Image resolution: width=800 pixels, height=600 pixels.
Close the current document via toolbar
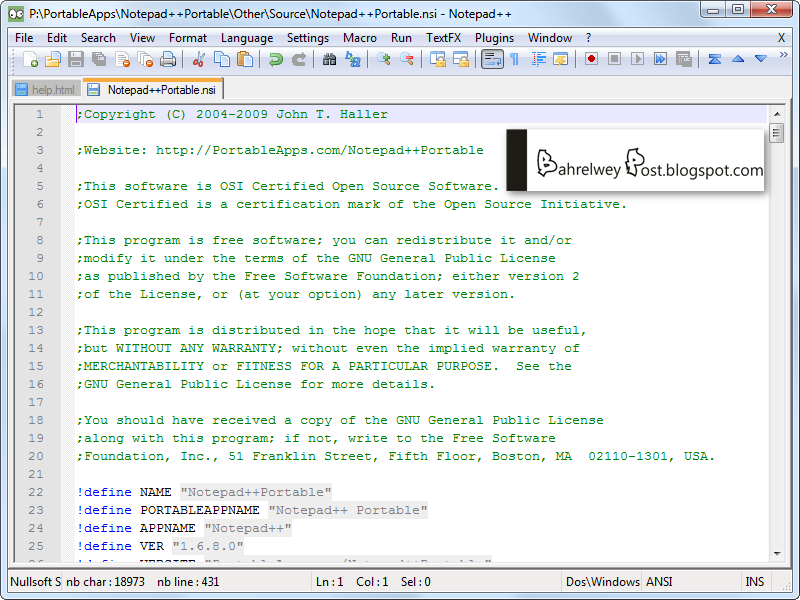[x=122, y=60]
